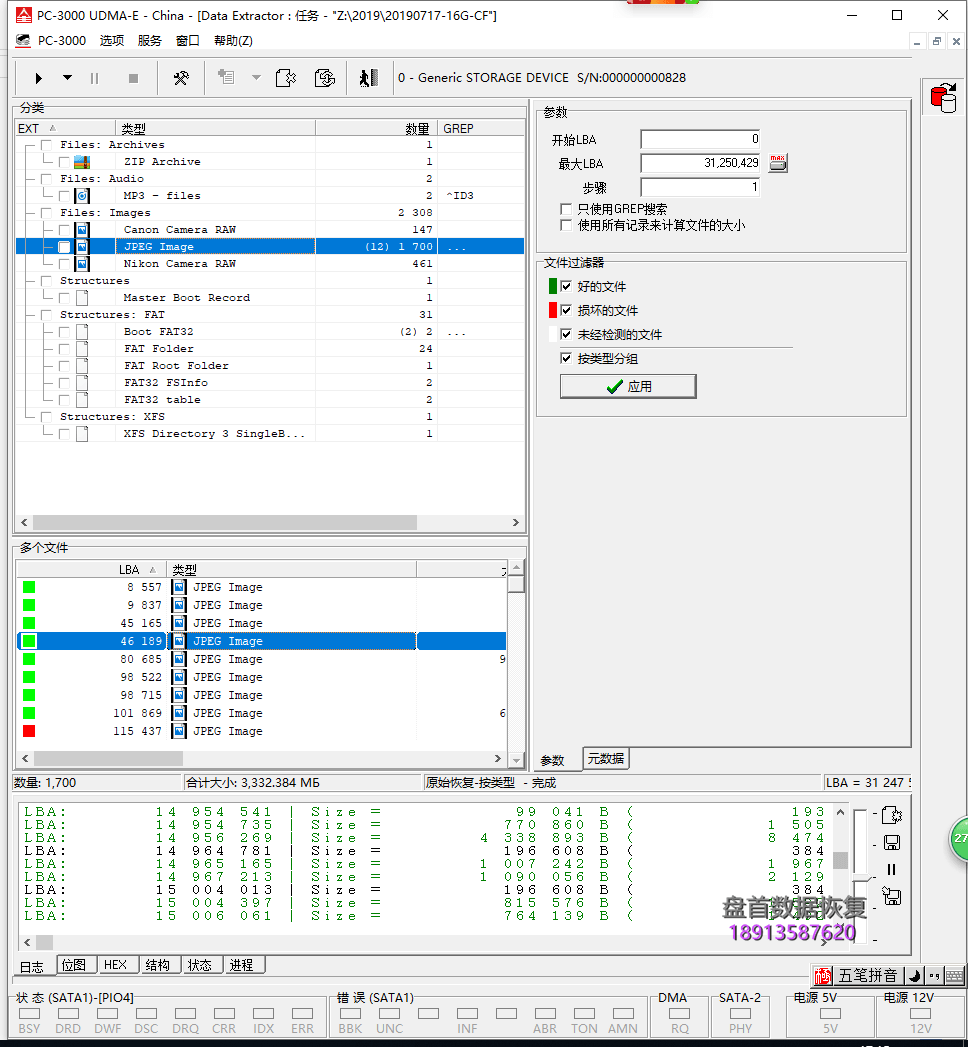The width and height of the screenshot is (968, 1047).
Task: Start the task with the play button
Action: (39, 79)
